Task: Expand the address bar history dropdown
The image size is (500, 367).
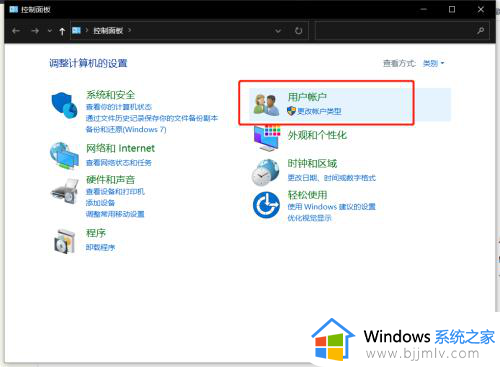Action: pos(278,31)
